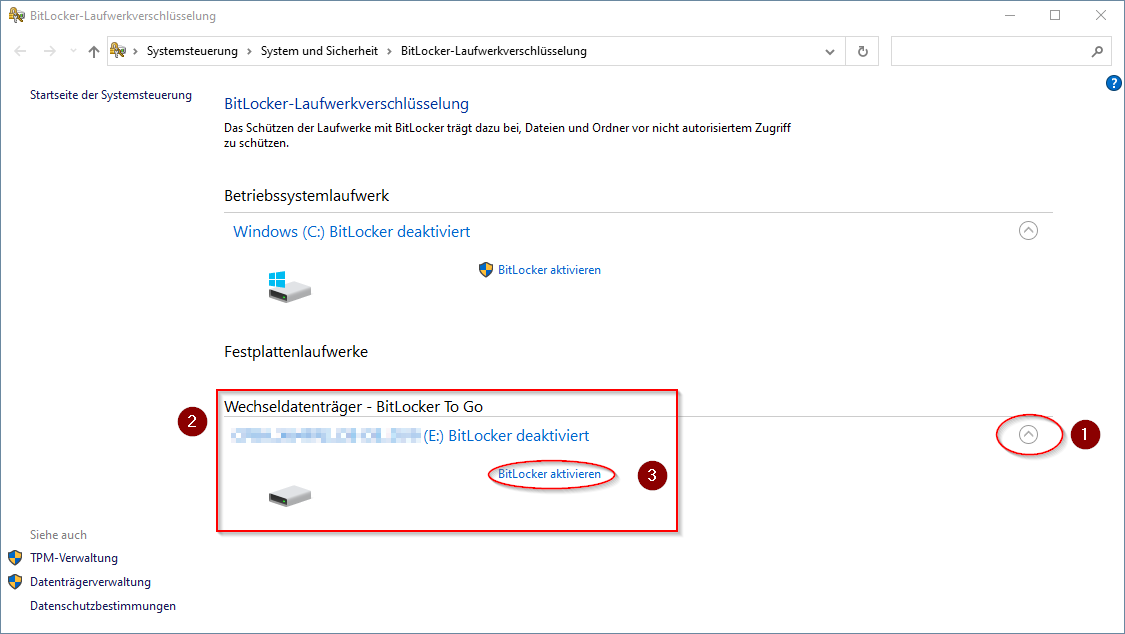Select Systemsteuerung in the breadcrumb path
The image size is (1125, 634).
click(192, 51)
